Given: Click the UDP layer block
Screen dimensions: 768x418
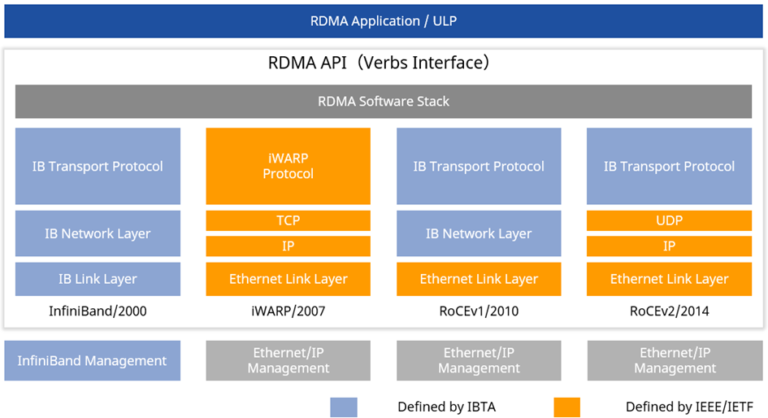Looking at the screenshot, I should click(x=669, y=220).
